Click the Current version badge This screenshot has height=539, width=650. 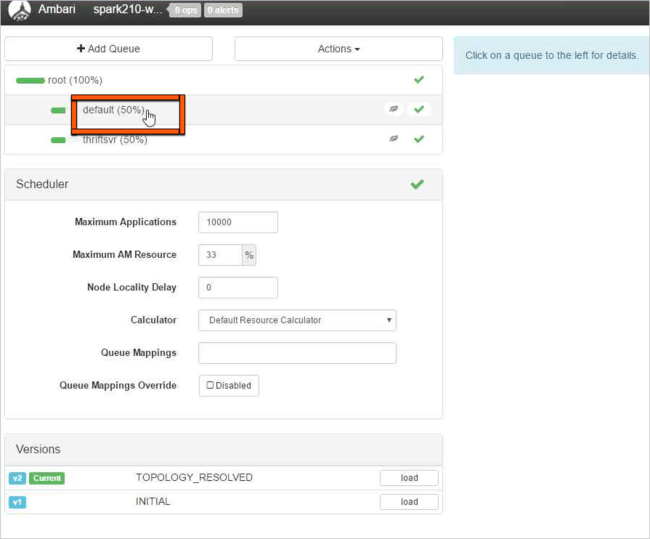pos(47,478)
